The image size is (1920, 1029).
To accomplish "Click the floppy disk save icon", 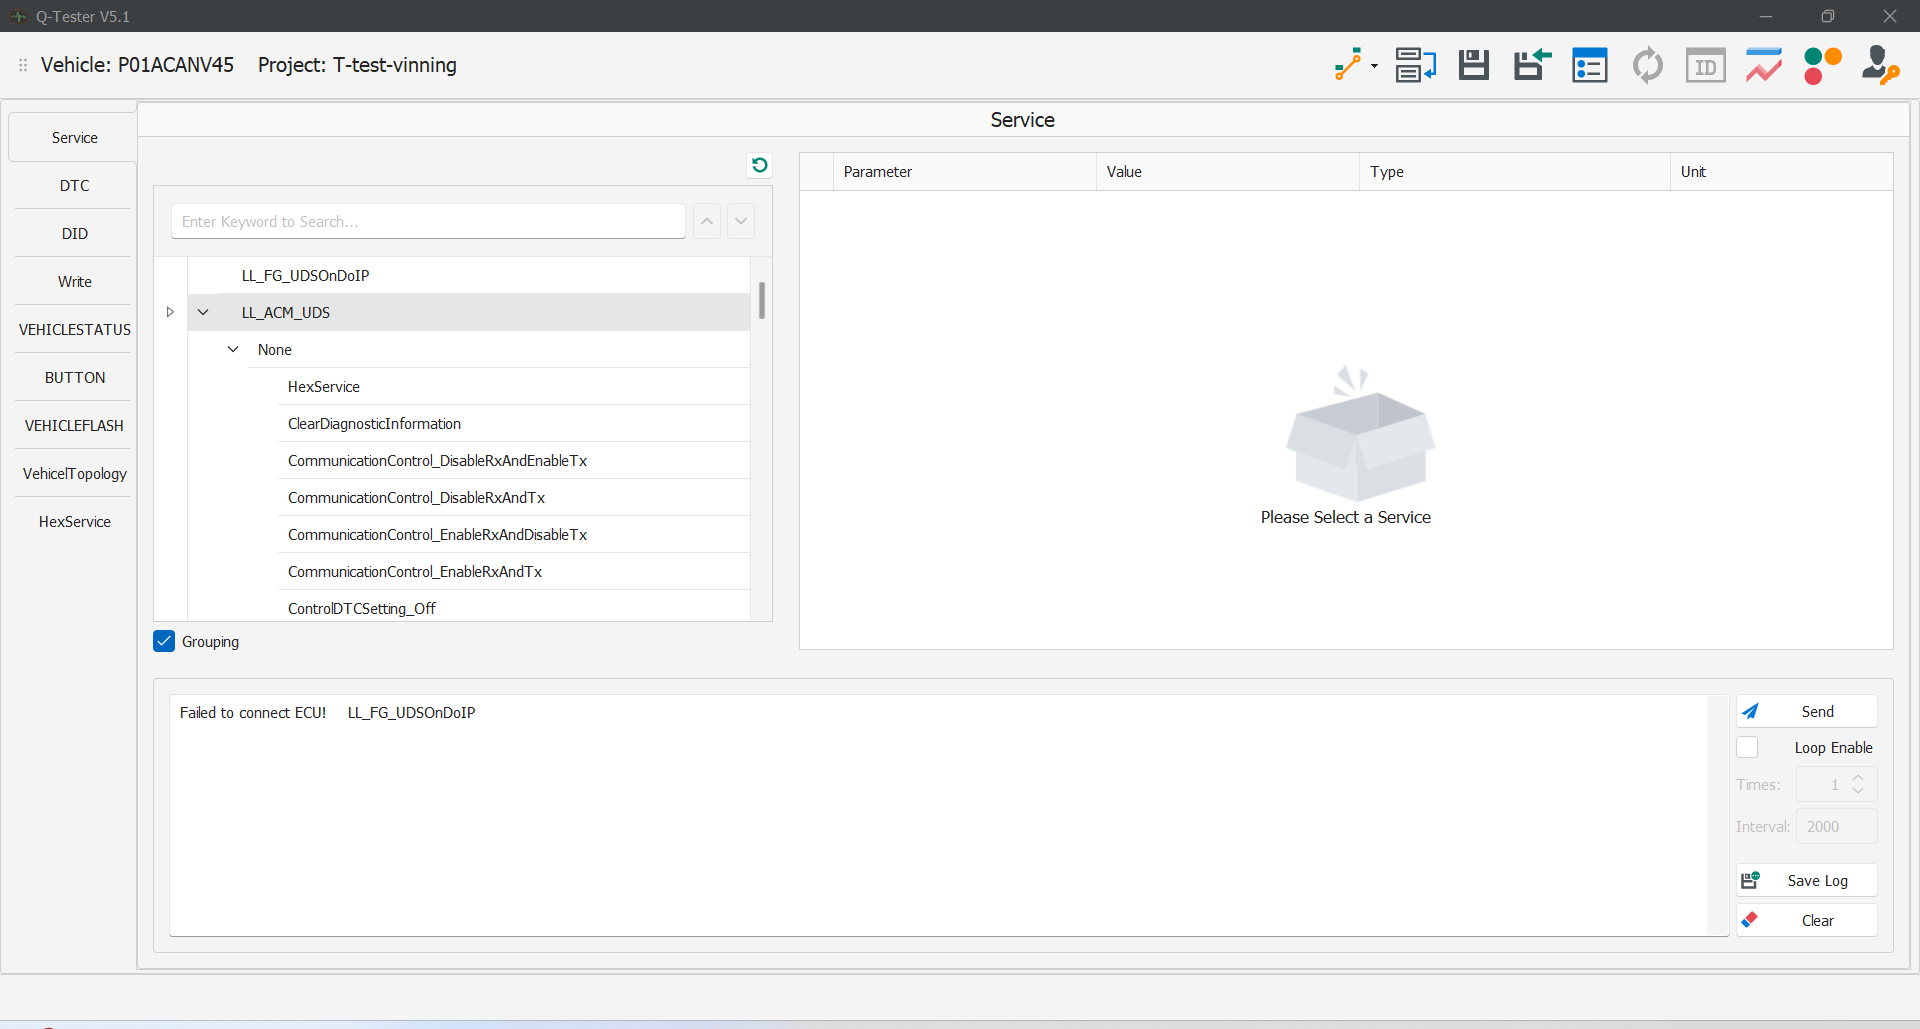I will (x=1473, y=66).
